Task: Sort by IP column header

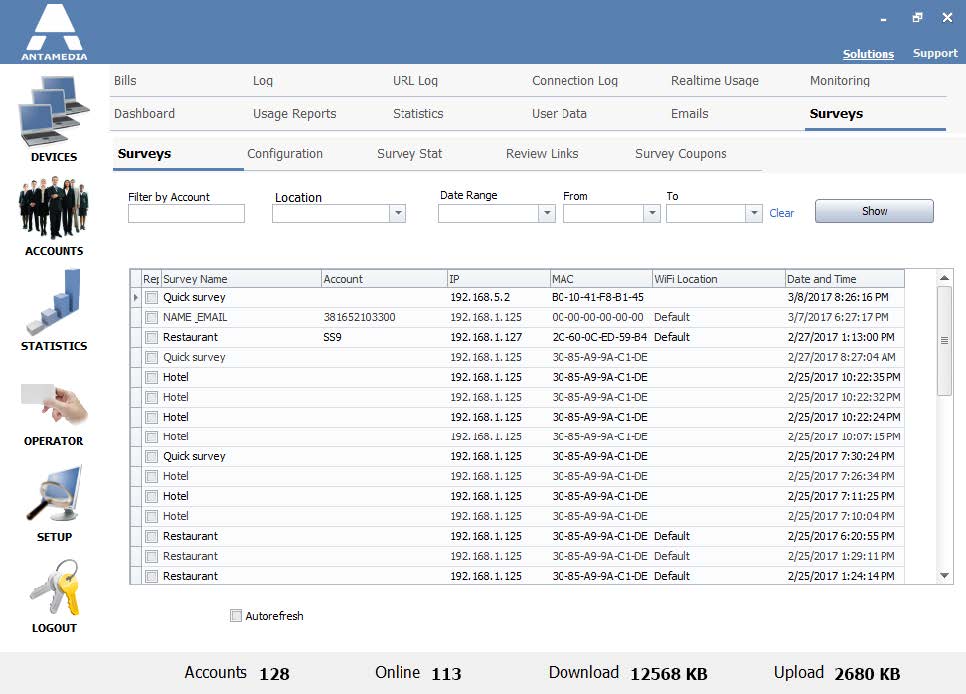Action: point(498,279)
